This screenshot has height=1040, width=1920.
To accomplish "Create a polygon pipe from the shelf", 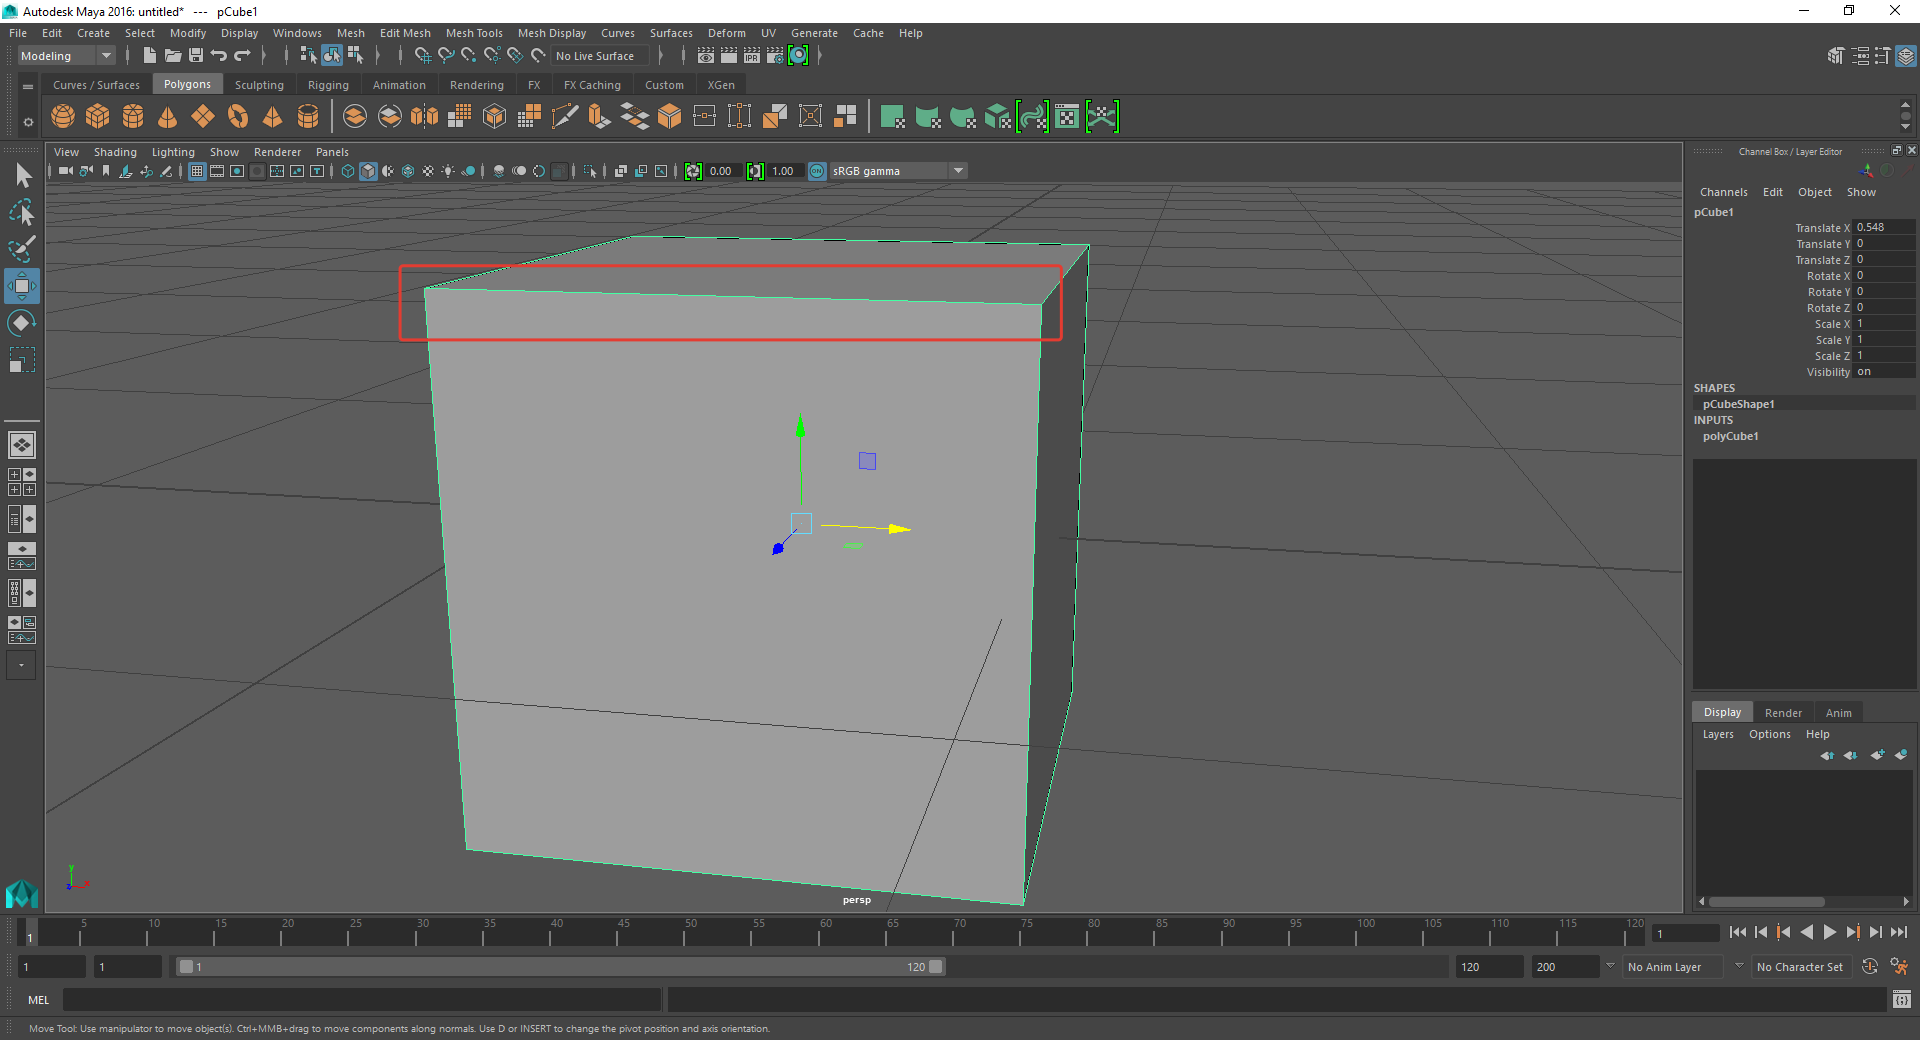I will pyautogui.click(x=308, y=117).
